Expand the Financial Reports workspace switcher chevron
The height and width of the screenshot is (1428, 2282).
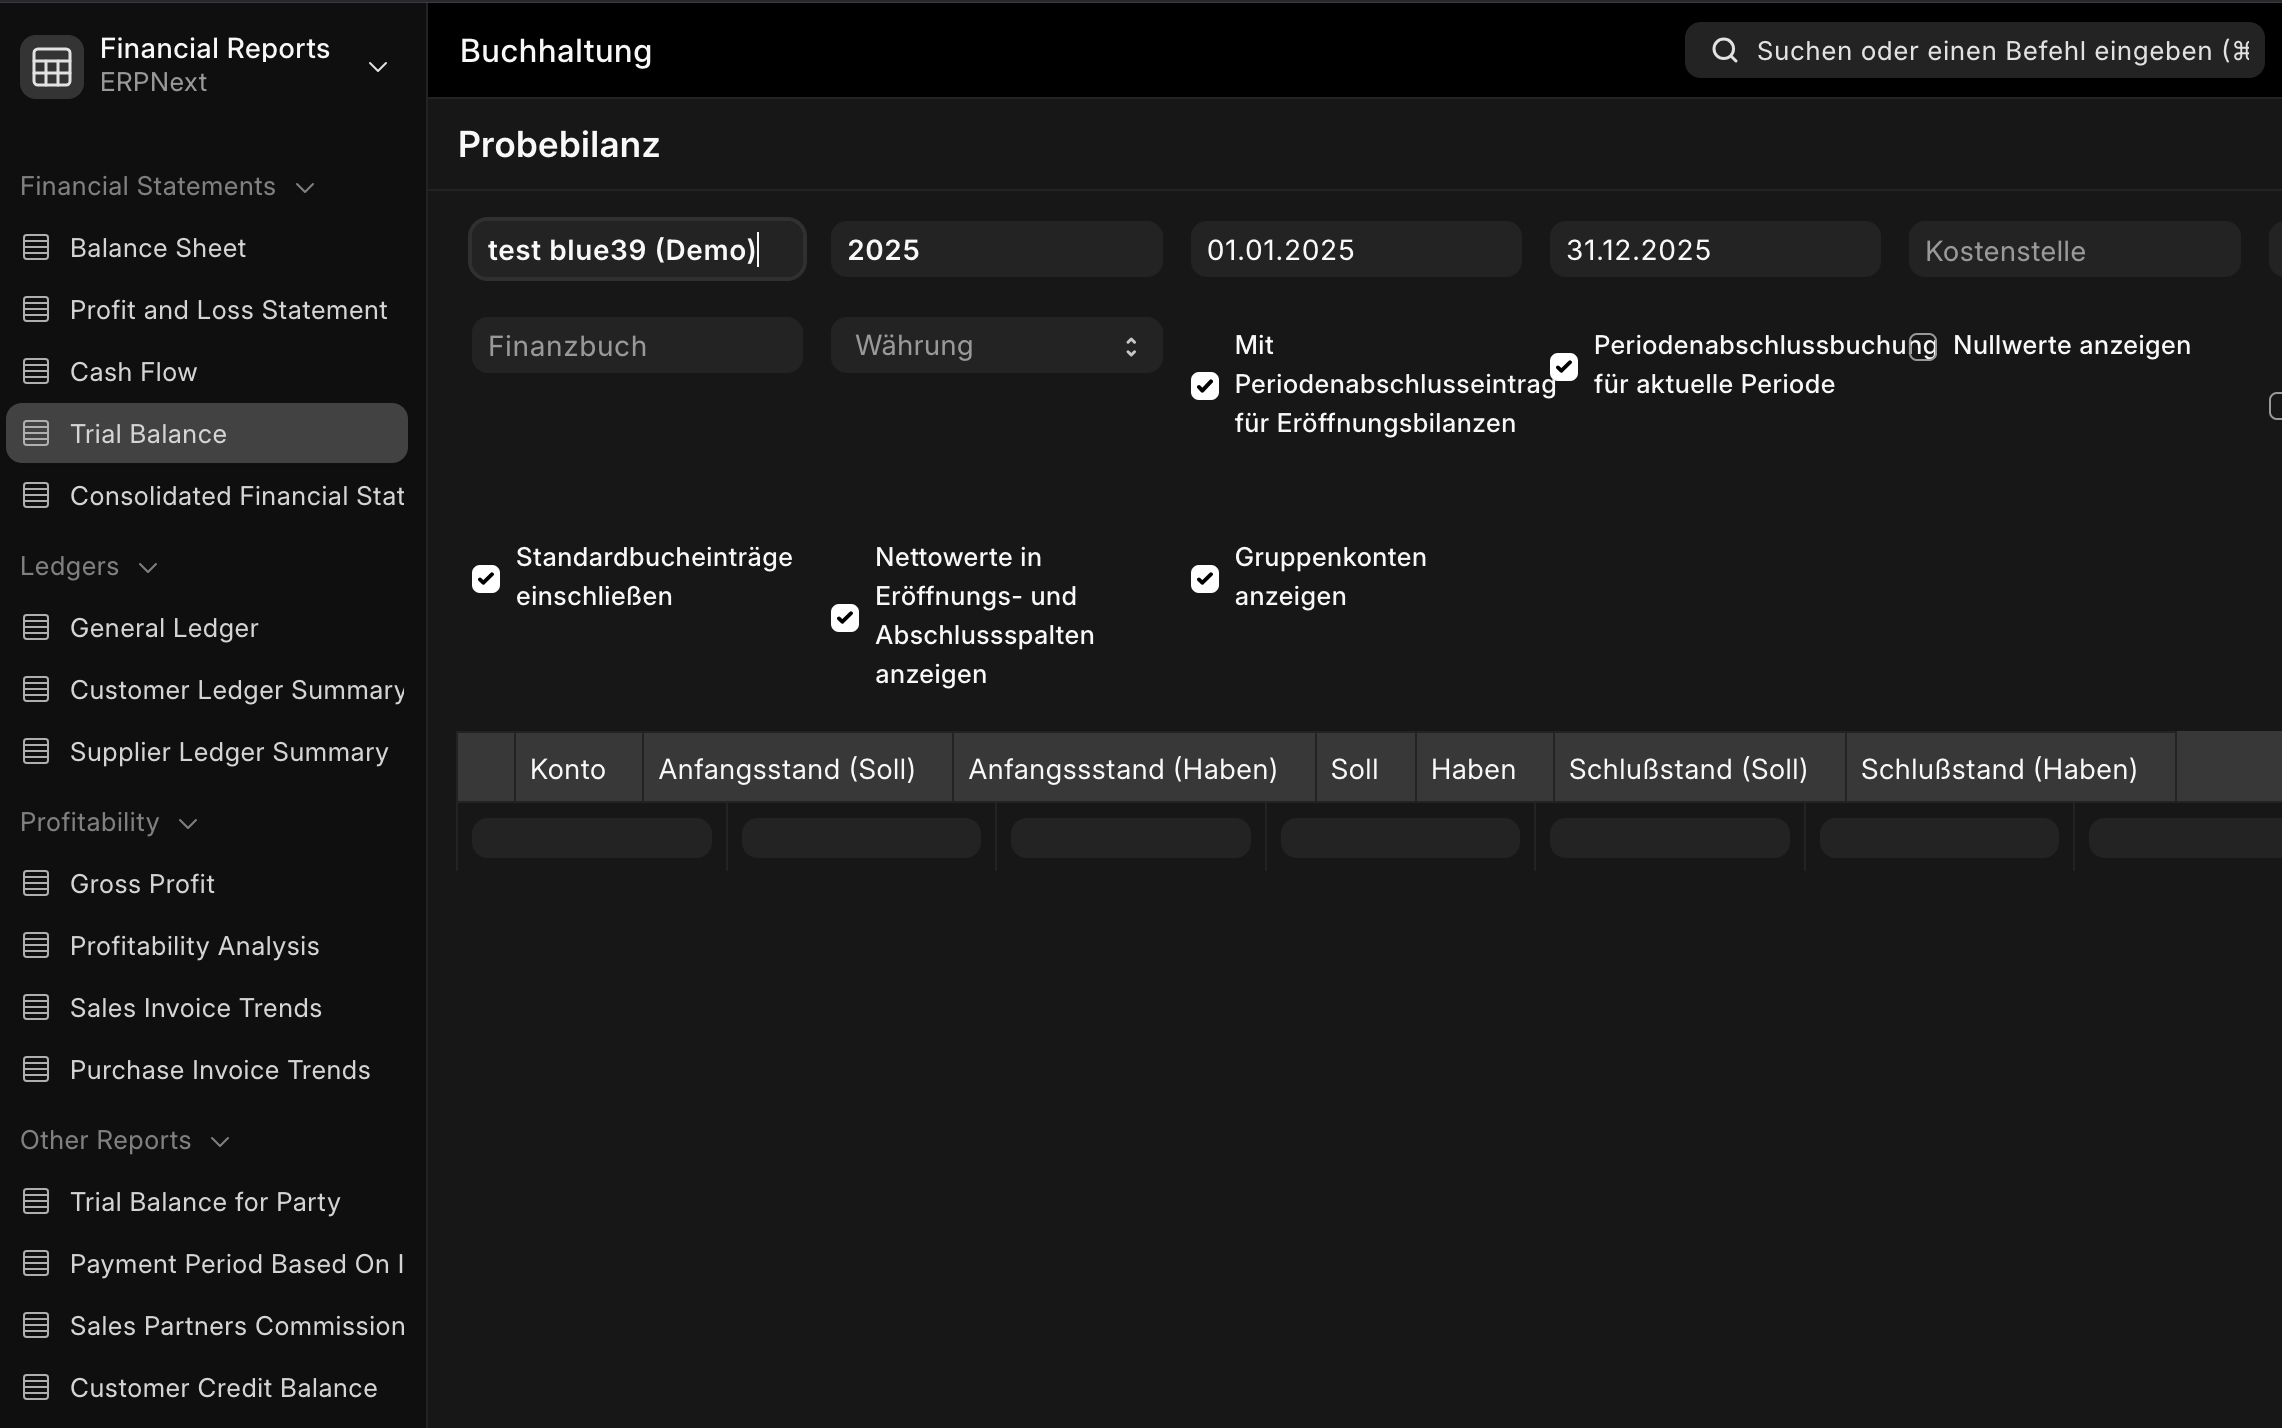[378, 67]
